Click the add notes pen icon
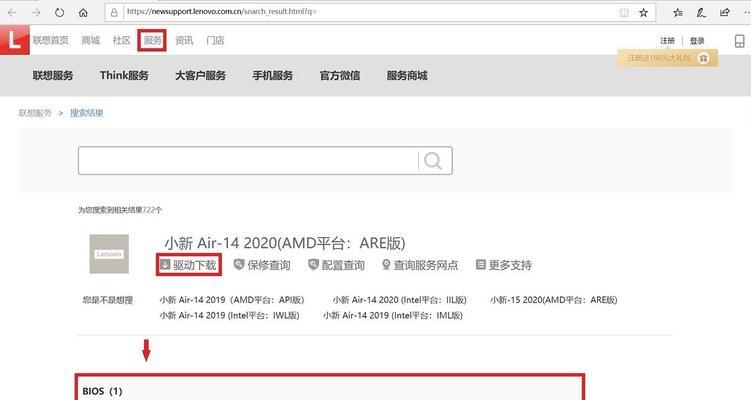Image resolution: width=751 pixels, height=400 pixels. (701, 12)
